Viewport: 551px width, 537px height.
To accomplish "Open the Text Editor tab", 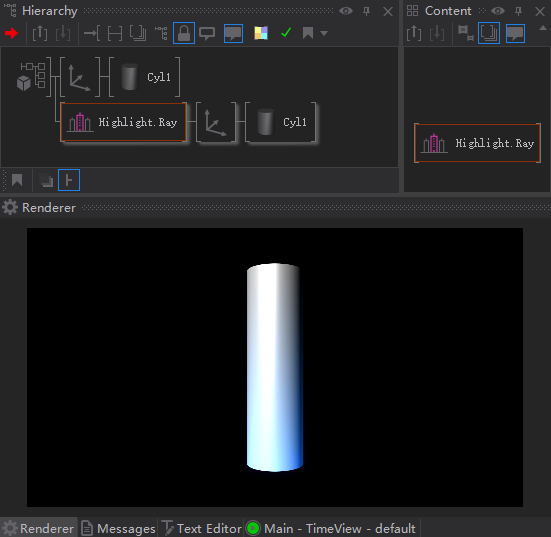I will pos(202,529).
